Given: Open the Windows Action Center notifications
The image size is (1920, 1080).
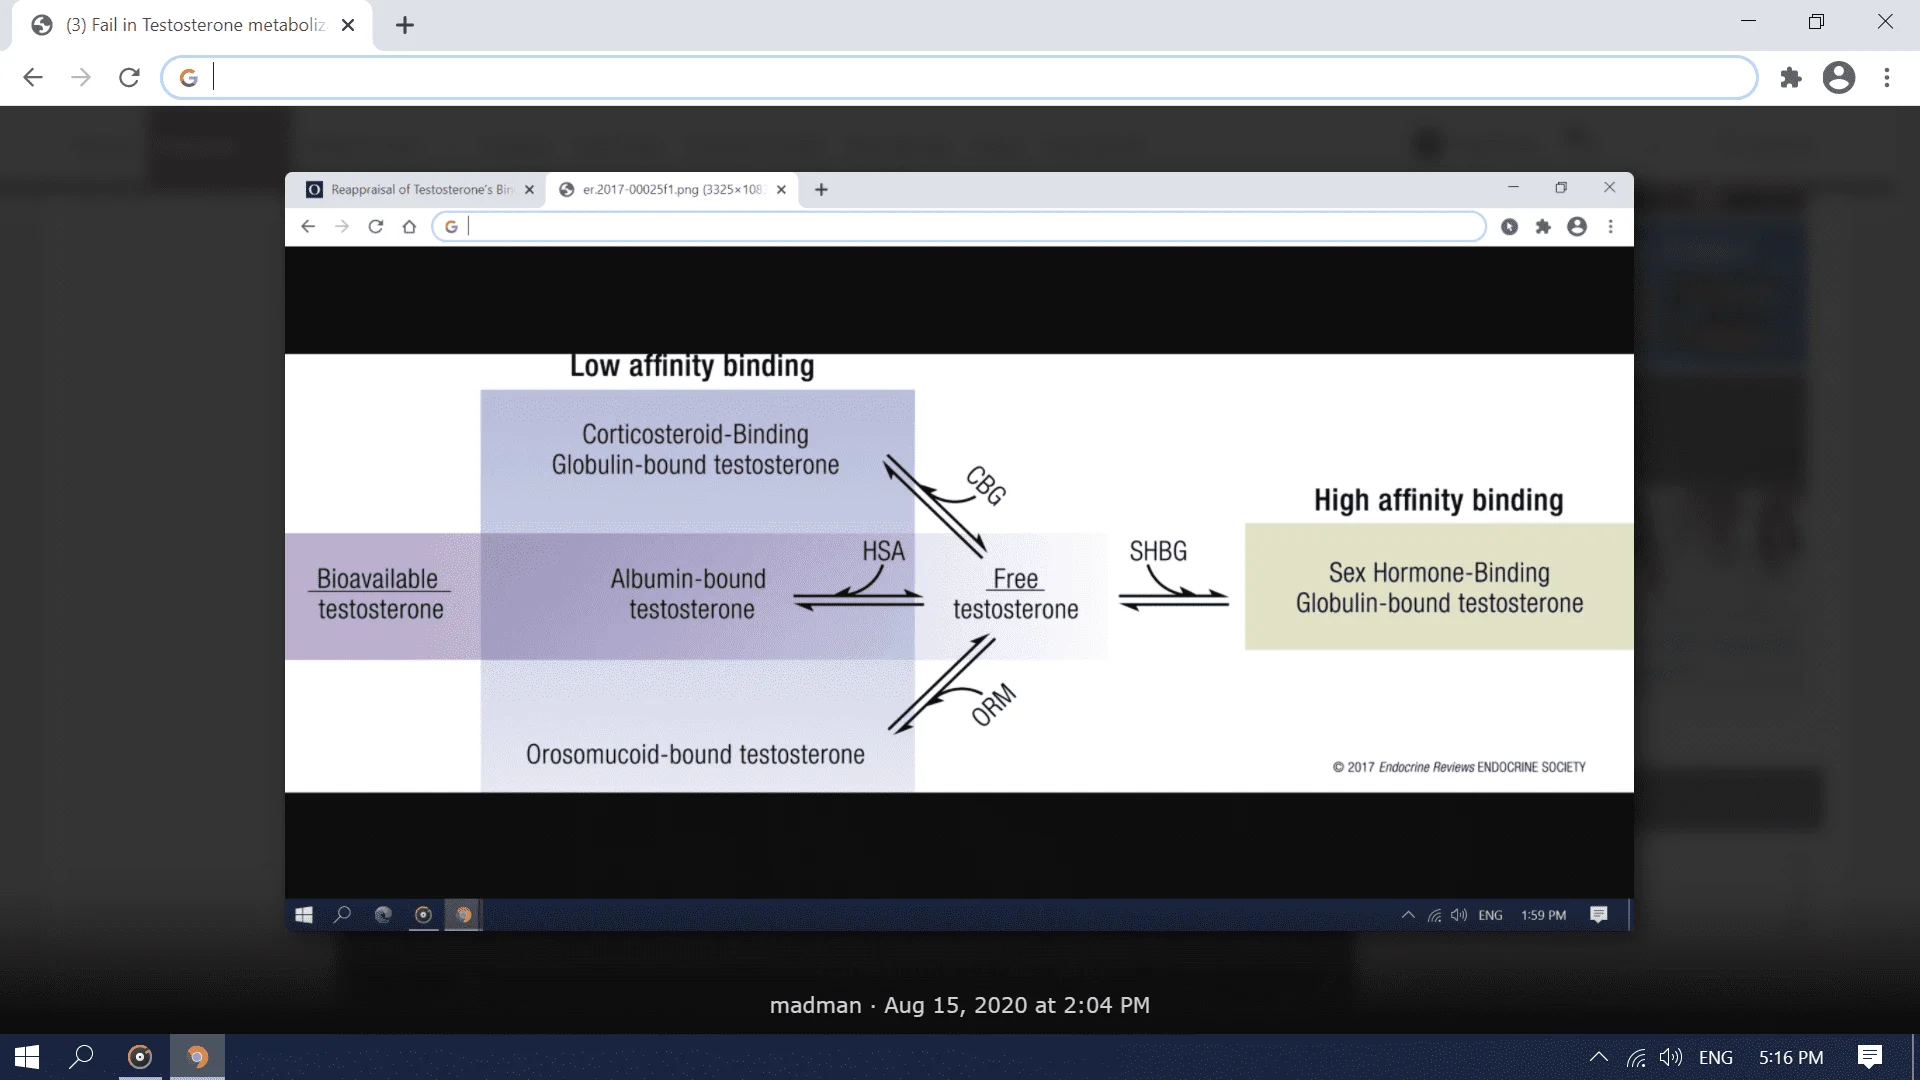Looking at the screenshot, I should [x=1870, y=1057].
